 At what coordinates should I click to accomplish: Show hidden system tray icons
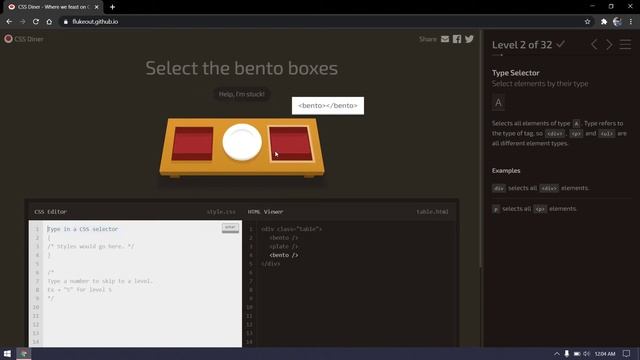pyautogui.click(x=556, y=353)
